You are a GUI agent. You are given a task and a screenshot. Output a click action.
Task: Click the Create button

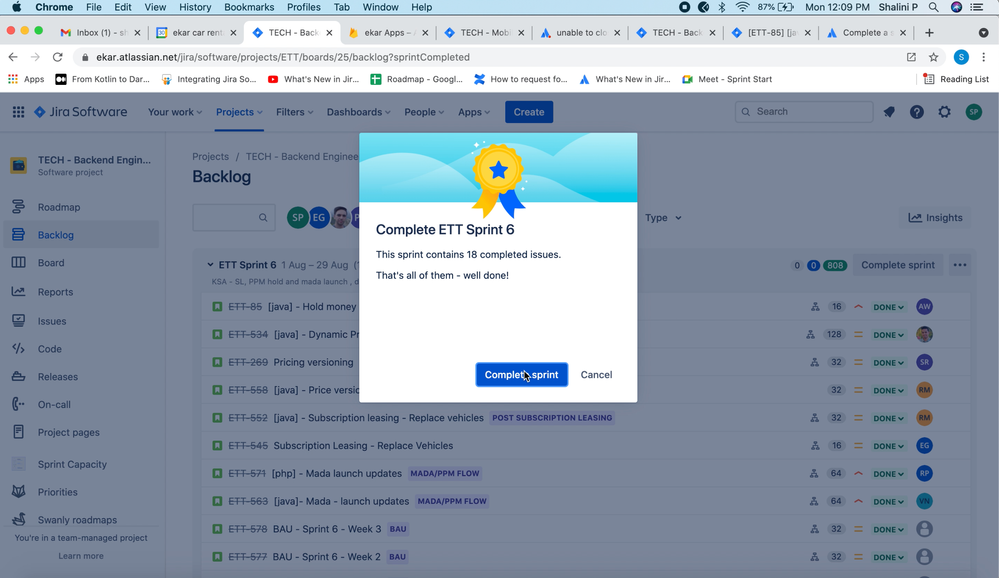pyautogui.click(x=529, y=112)
